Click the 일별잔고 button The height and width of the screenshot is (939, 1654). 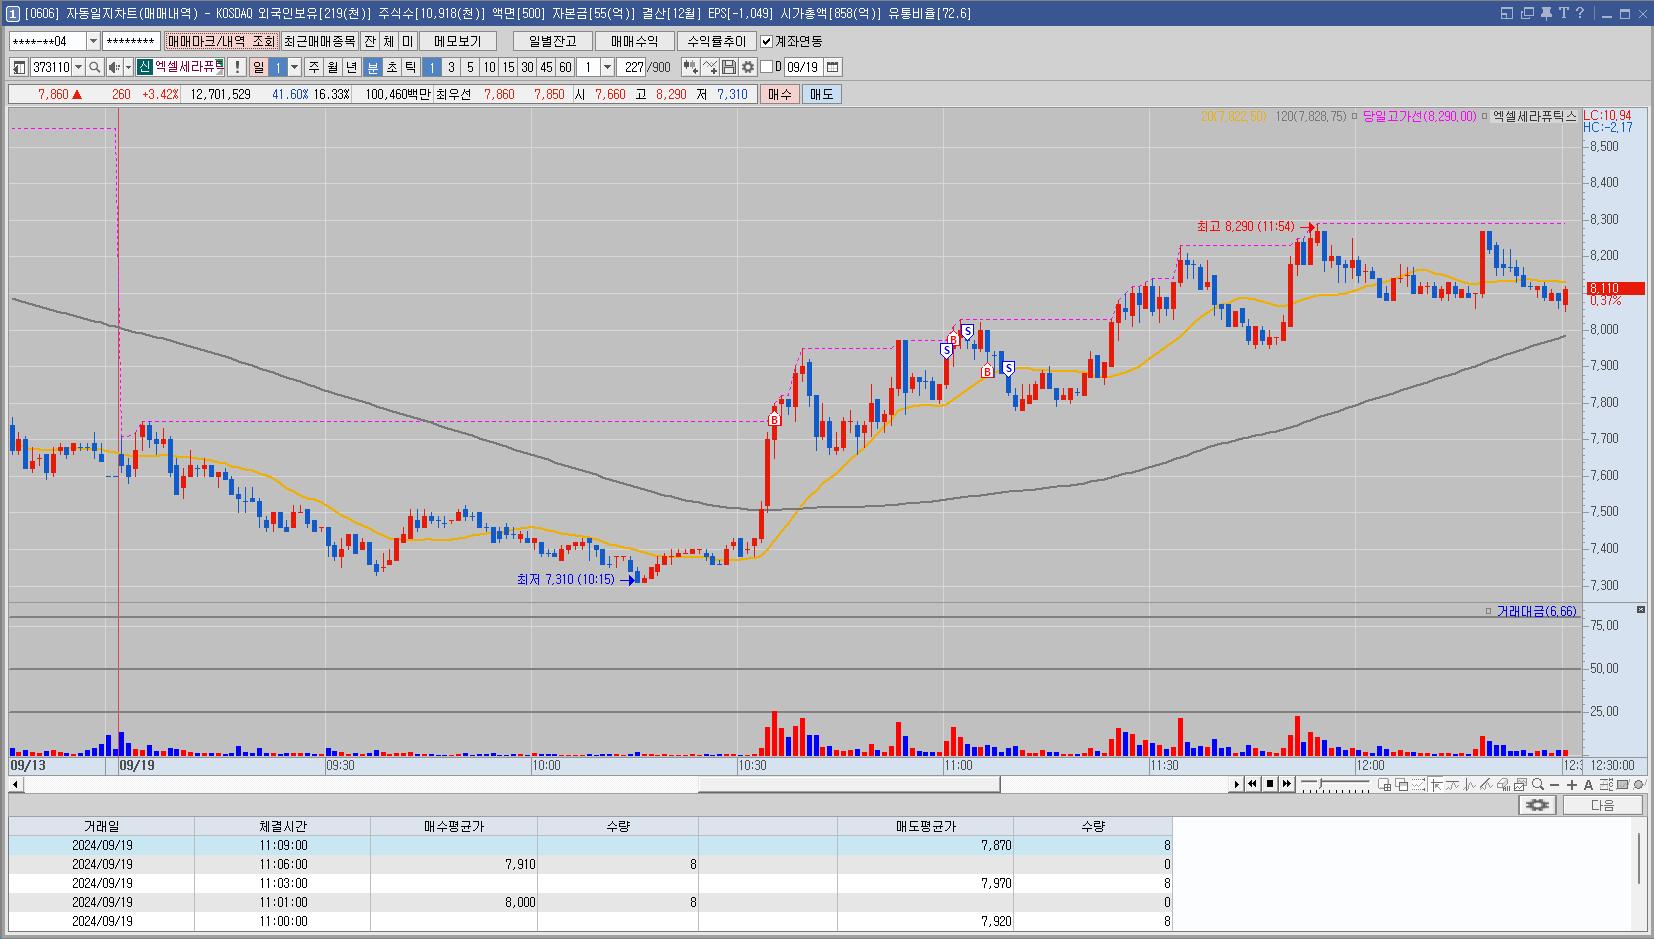553,41
